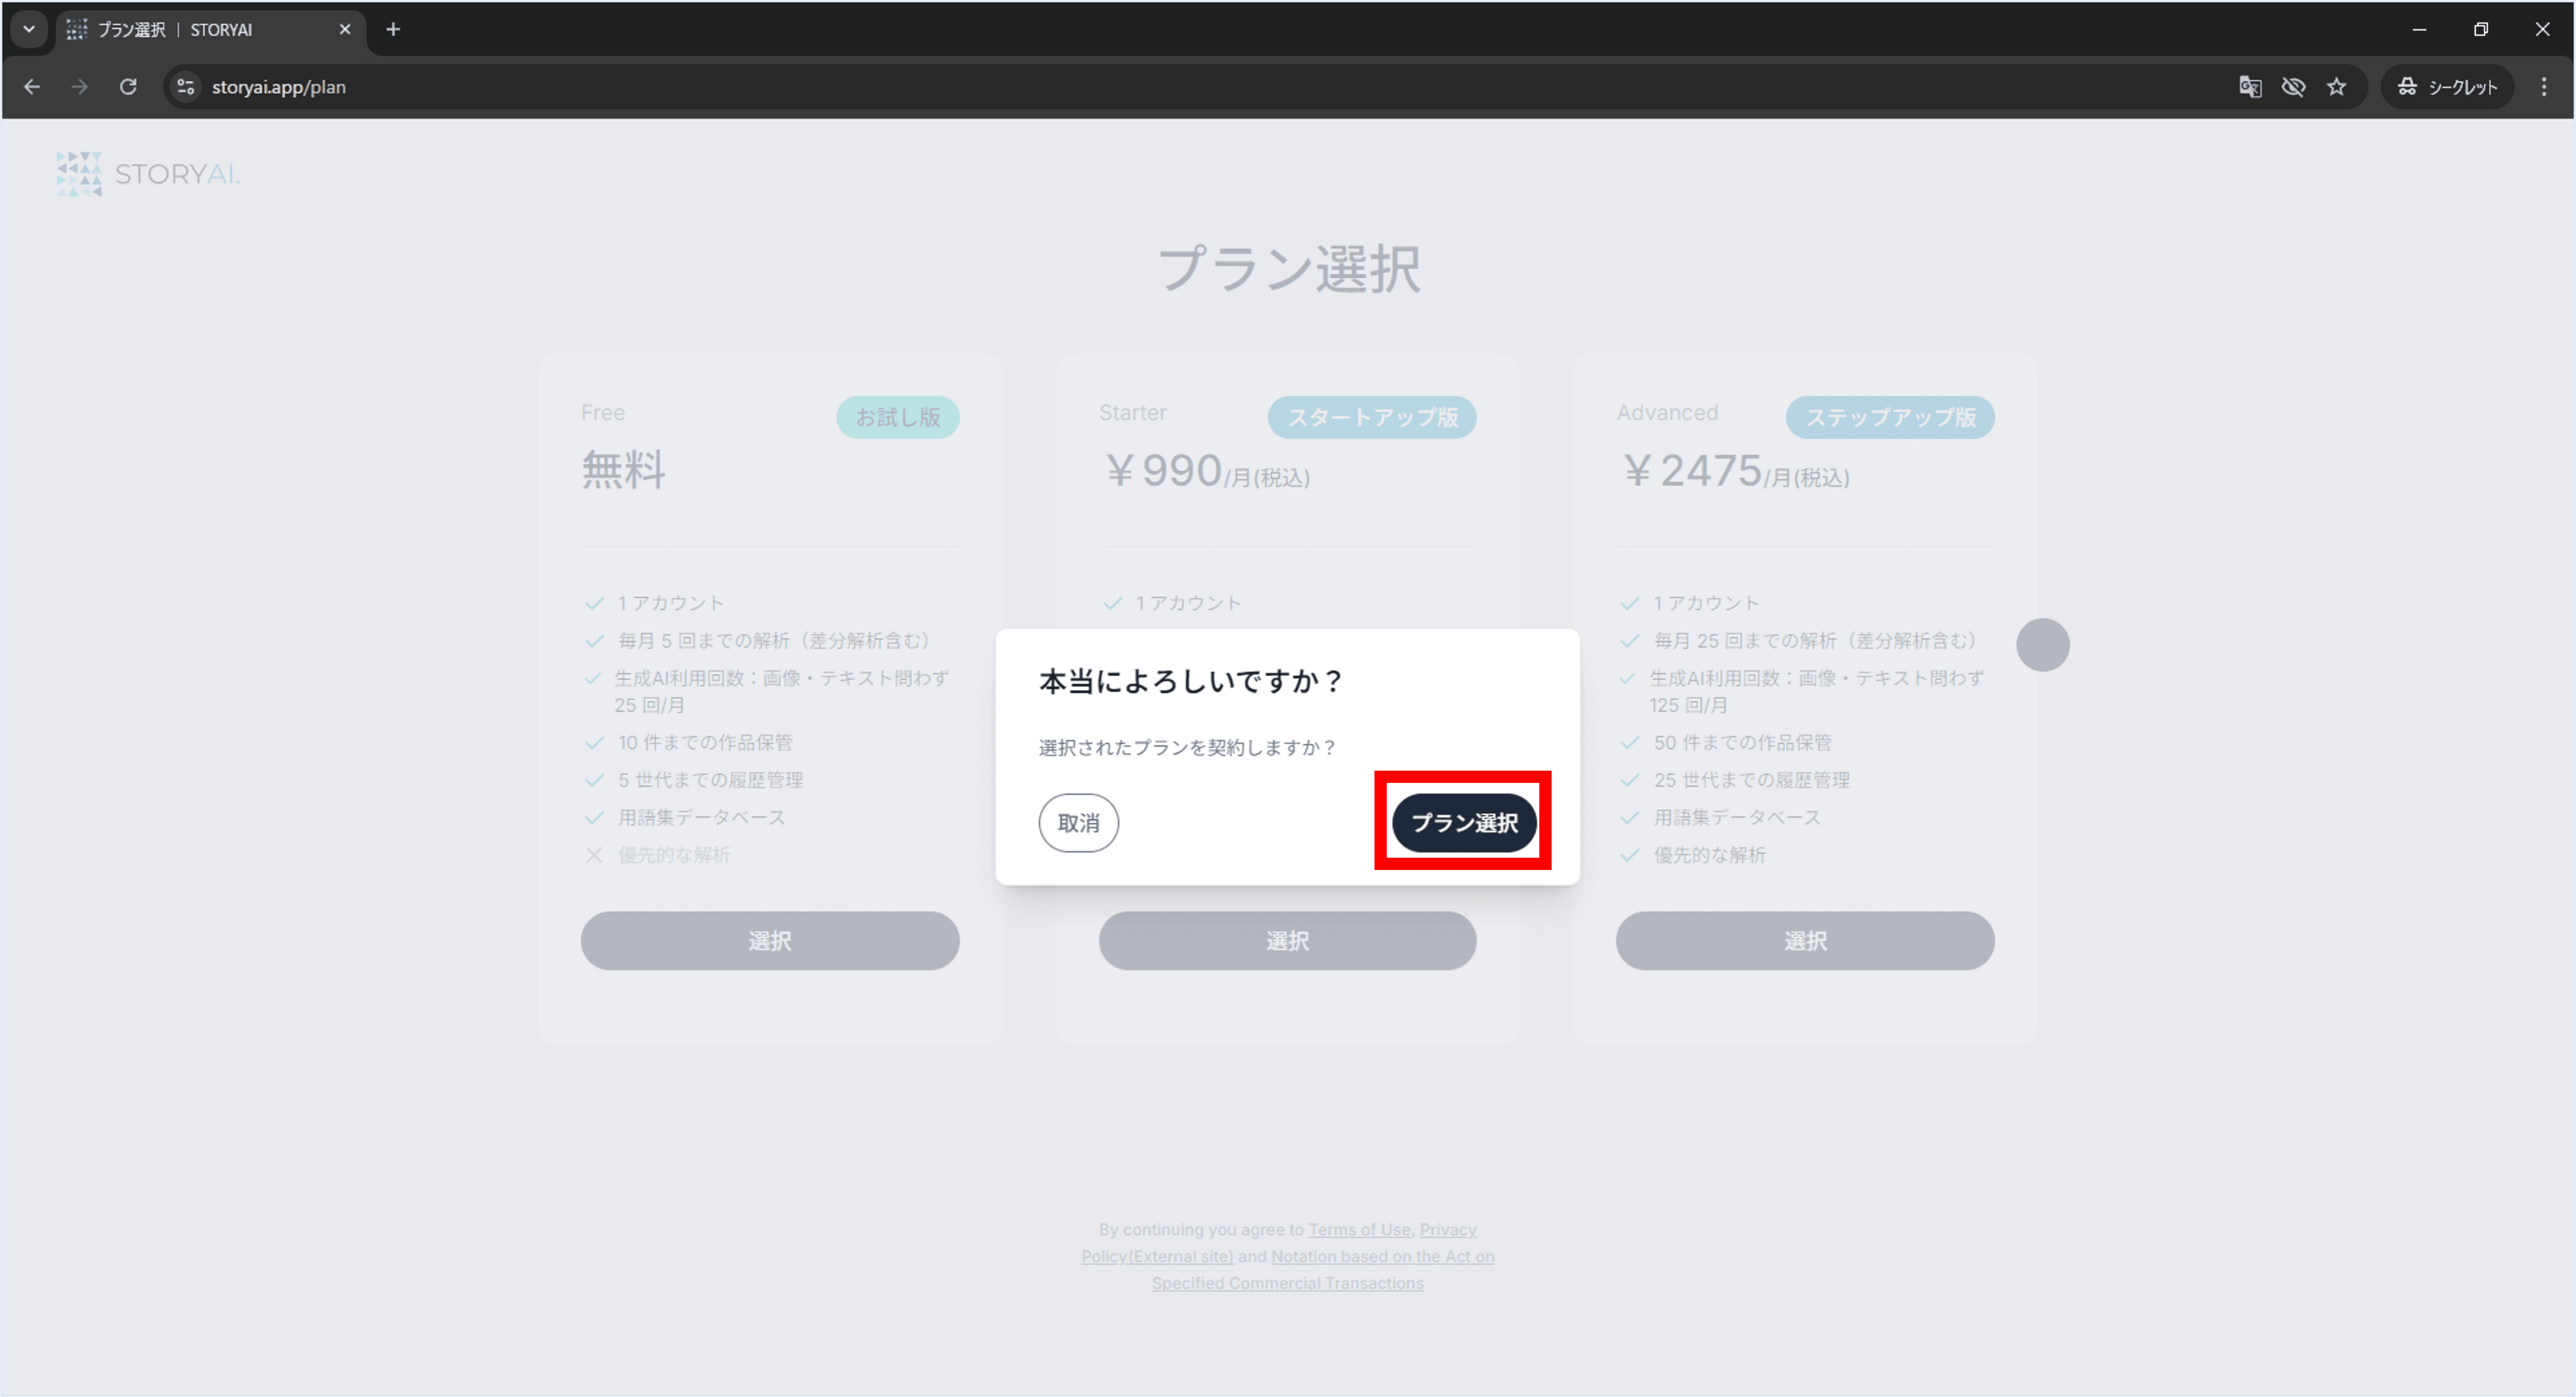Image resolution: width=2576 pixels, height=1397 pixels.
Task: Open the シークレット incognito indicator
Action: pos(2447,87)
